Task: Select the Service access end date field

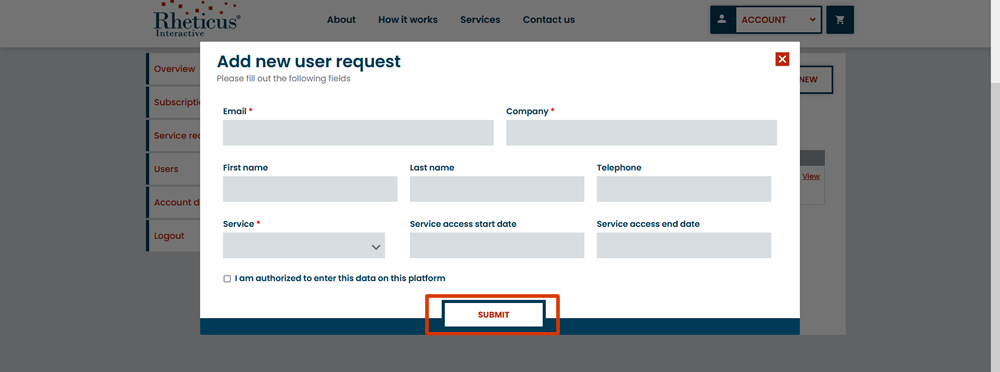Action: point(684,246)
